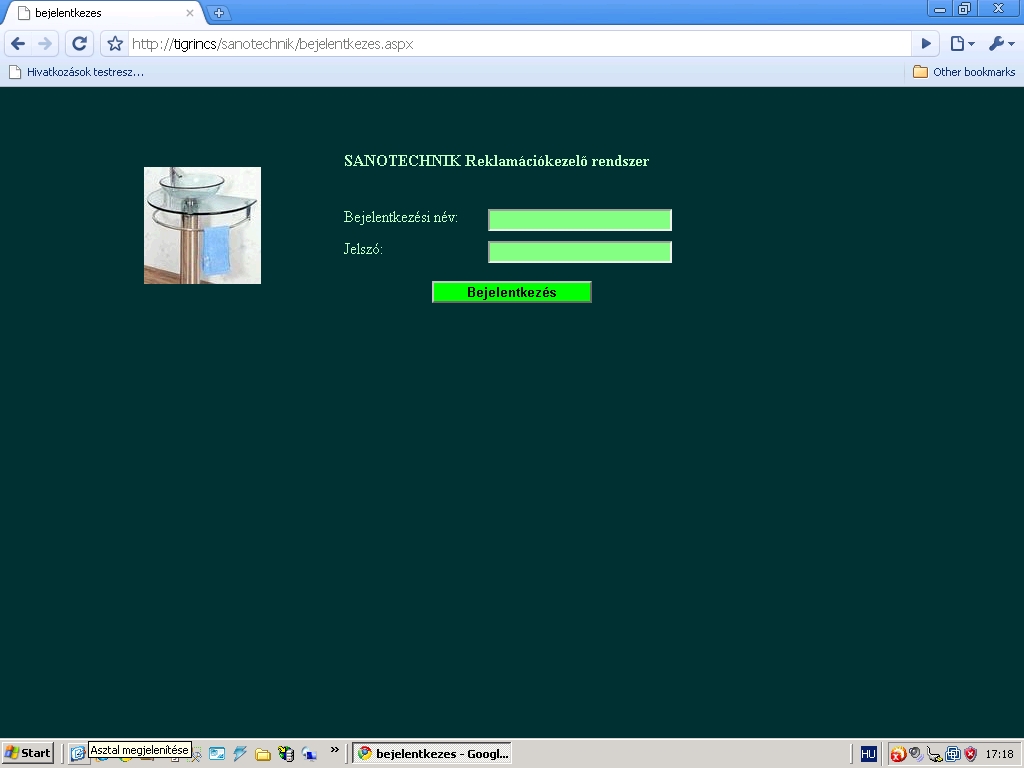Click the red security shield tray icon
This screenshot has width=1024, height=768.
970,754
